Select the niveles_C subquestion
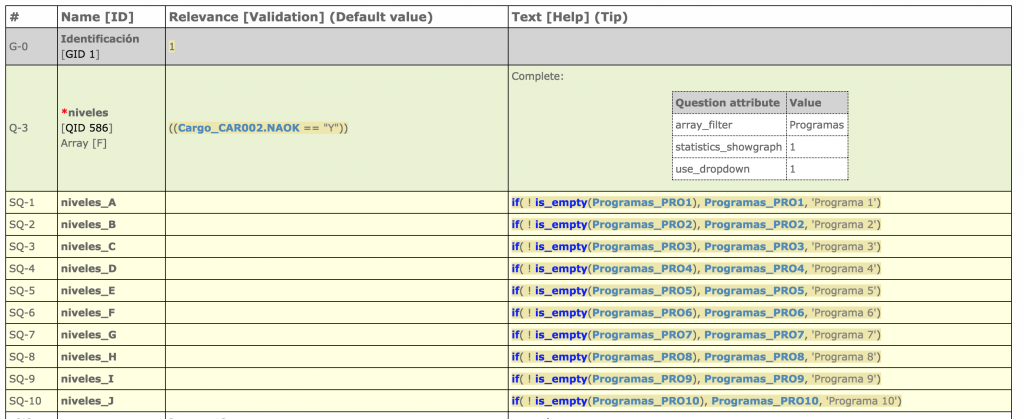The image size is (1024, 419). [x=88, y=247]
